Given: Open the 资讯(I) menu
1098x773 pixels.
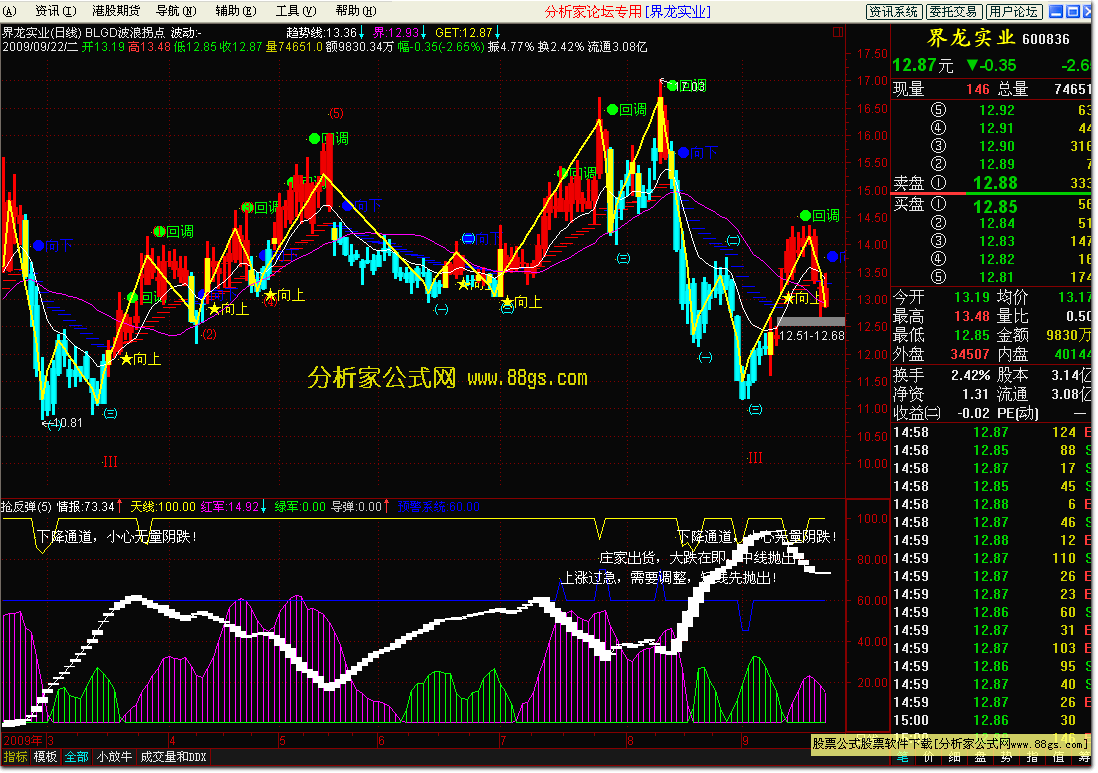Looking at the screenshot, I should point(55,11).
